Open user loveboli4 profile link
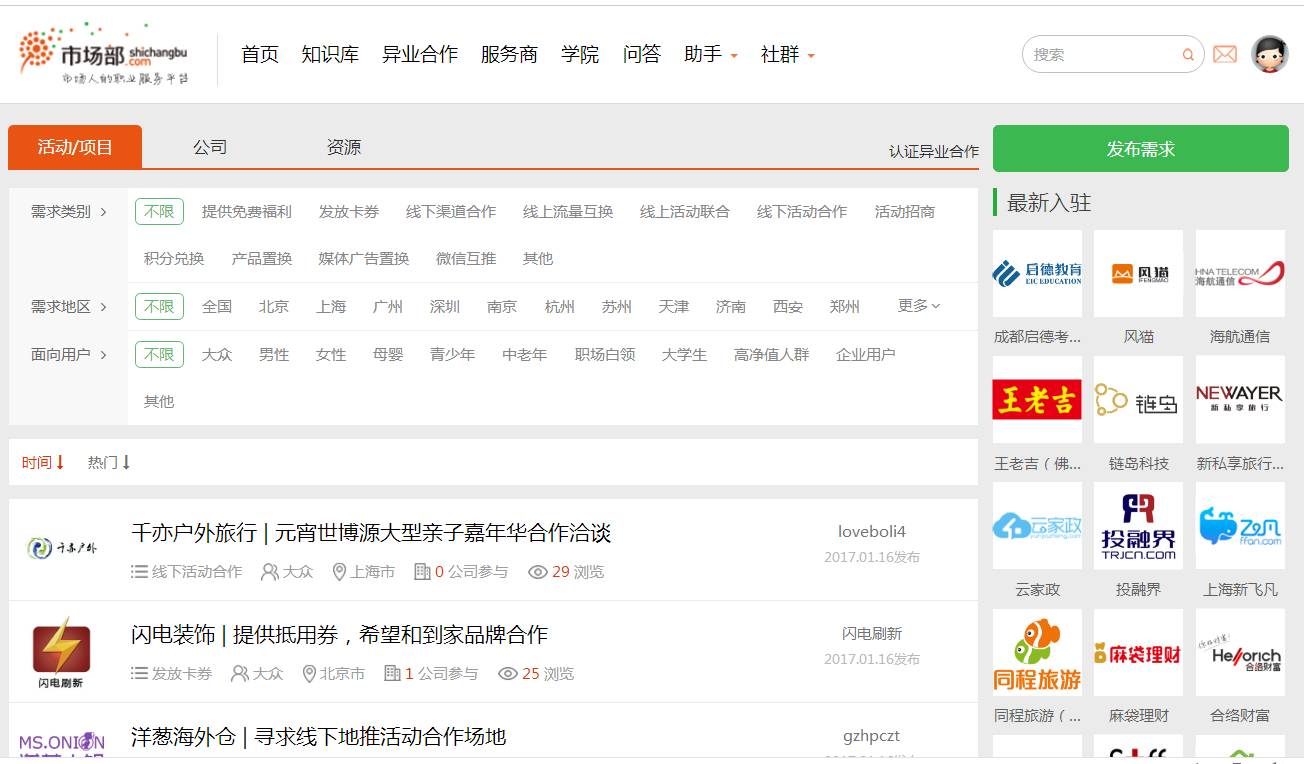Image resolution: width=1304 pixels, height=764 pixels. click(872, 531)
